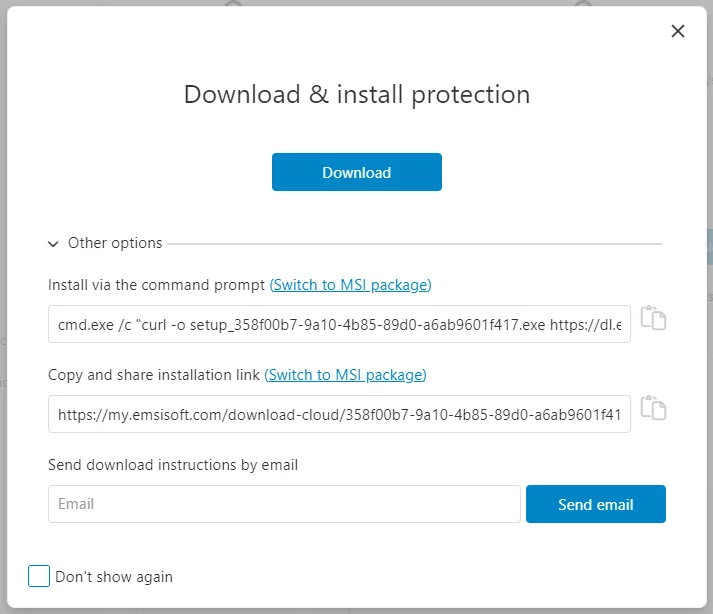Close the Download & install protection dialog
Screen dimensions: 713x614
tap(678, 31)
